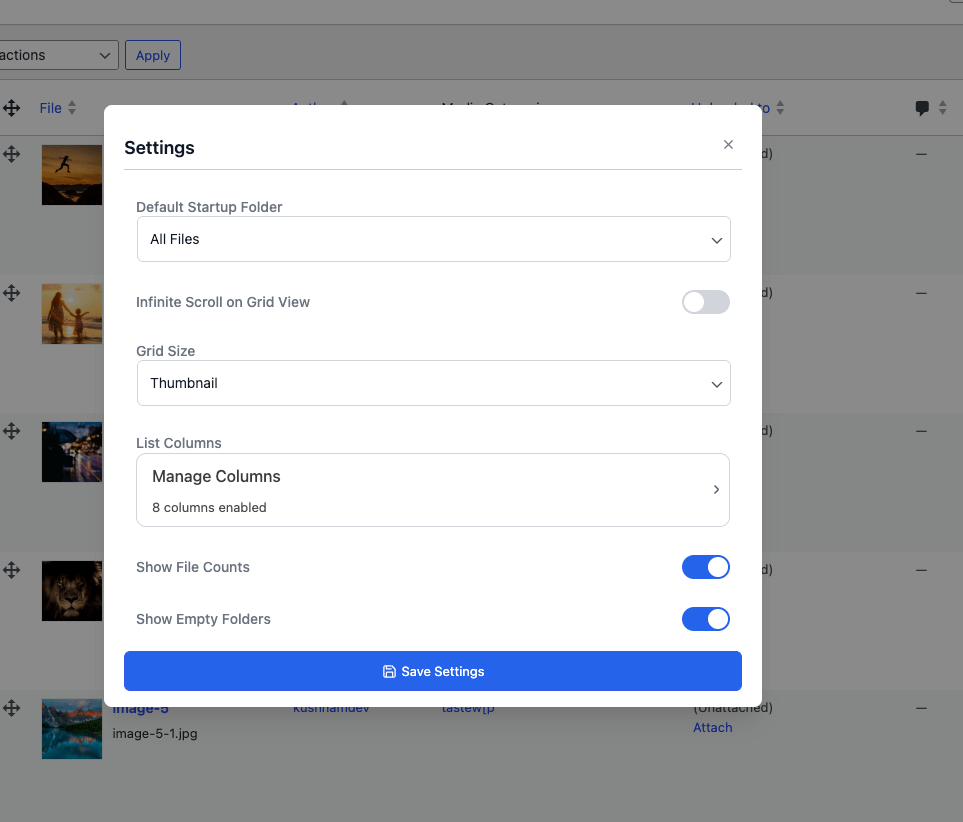The image size is (963, 822).
Task: Click the move icon in table header
Action: pos(12,108)
